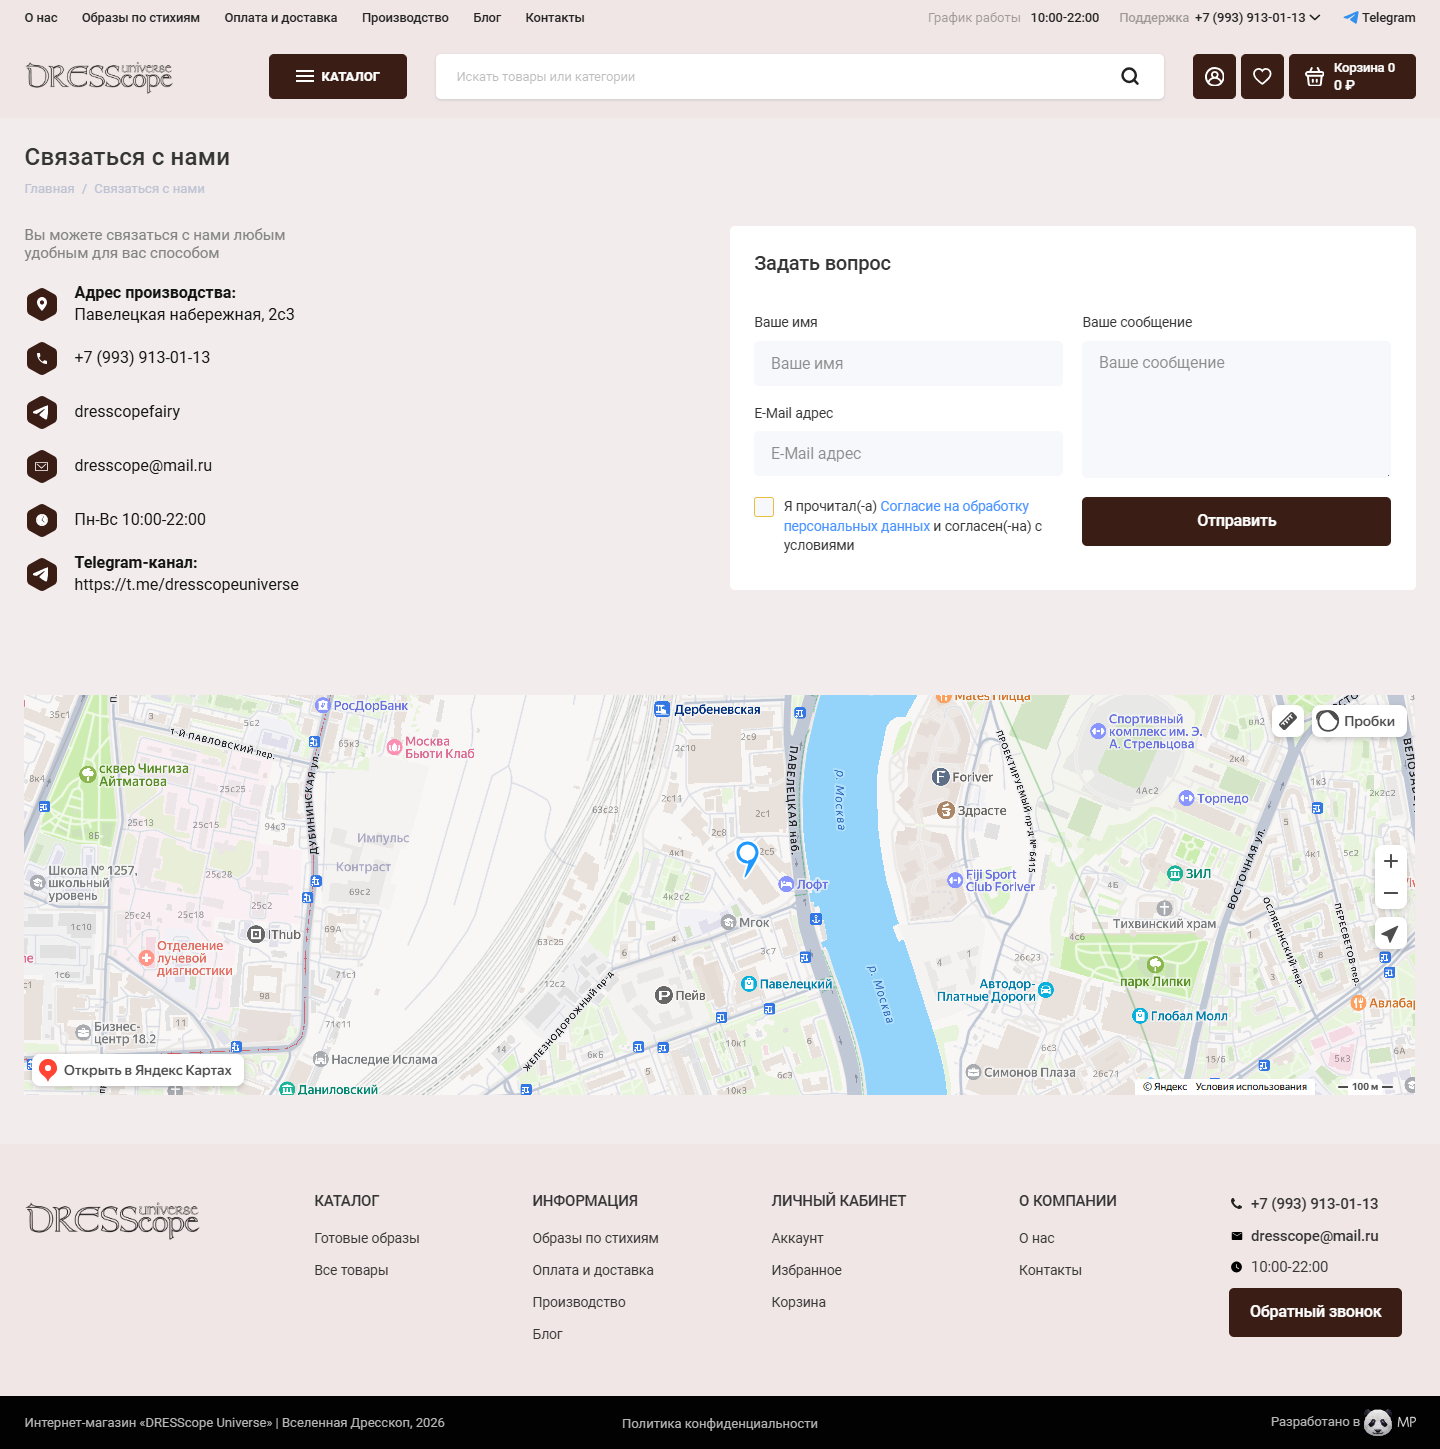This screenshot has height=1449, width=1440.
Task: Open footer Аккаунт link
Action: (797, 1238)
